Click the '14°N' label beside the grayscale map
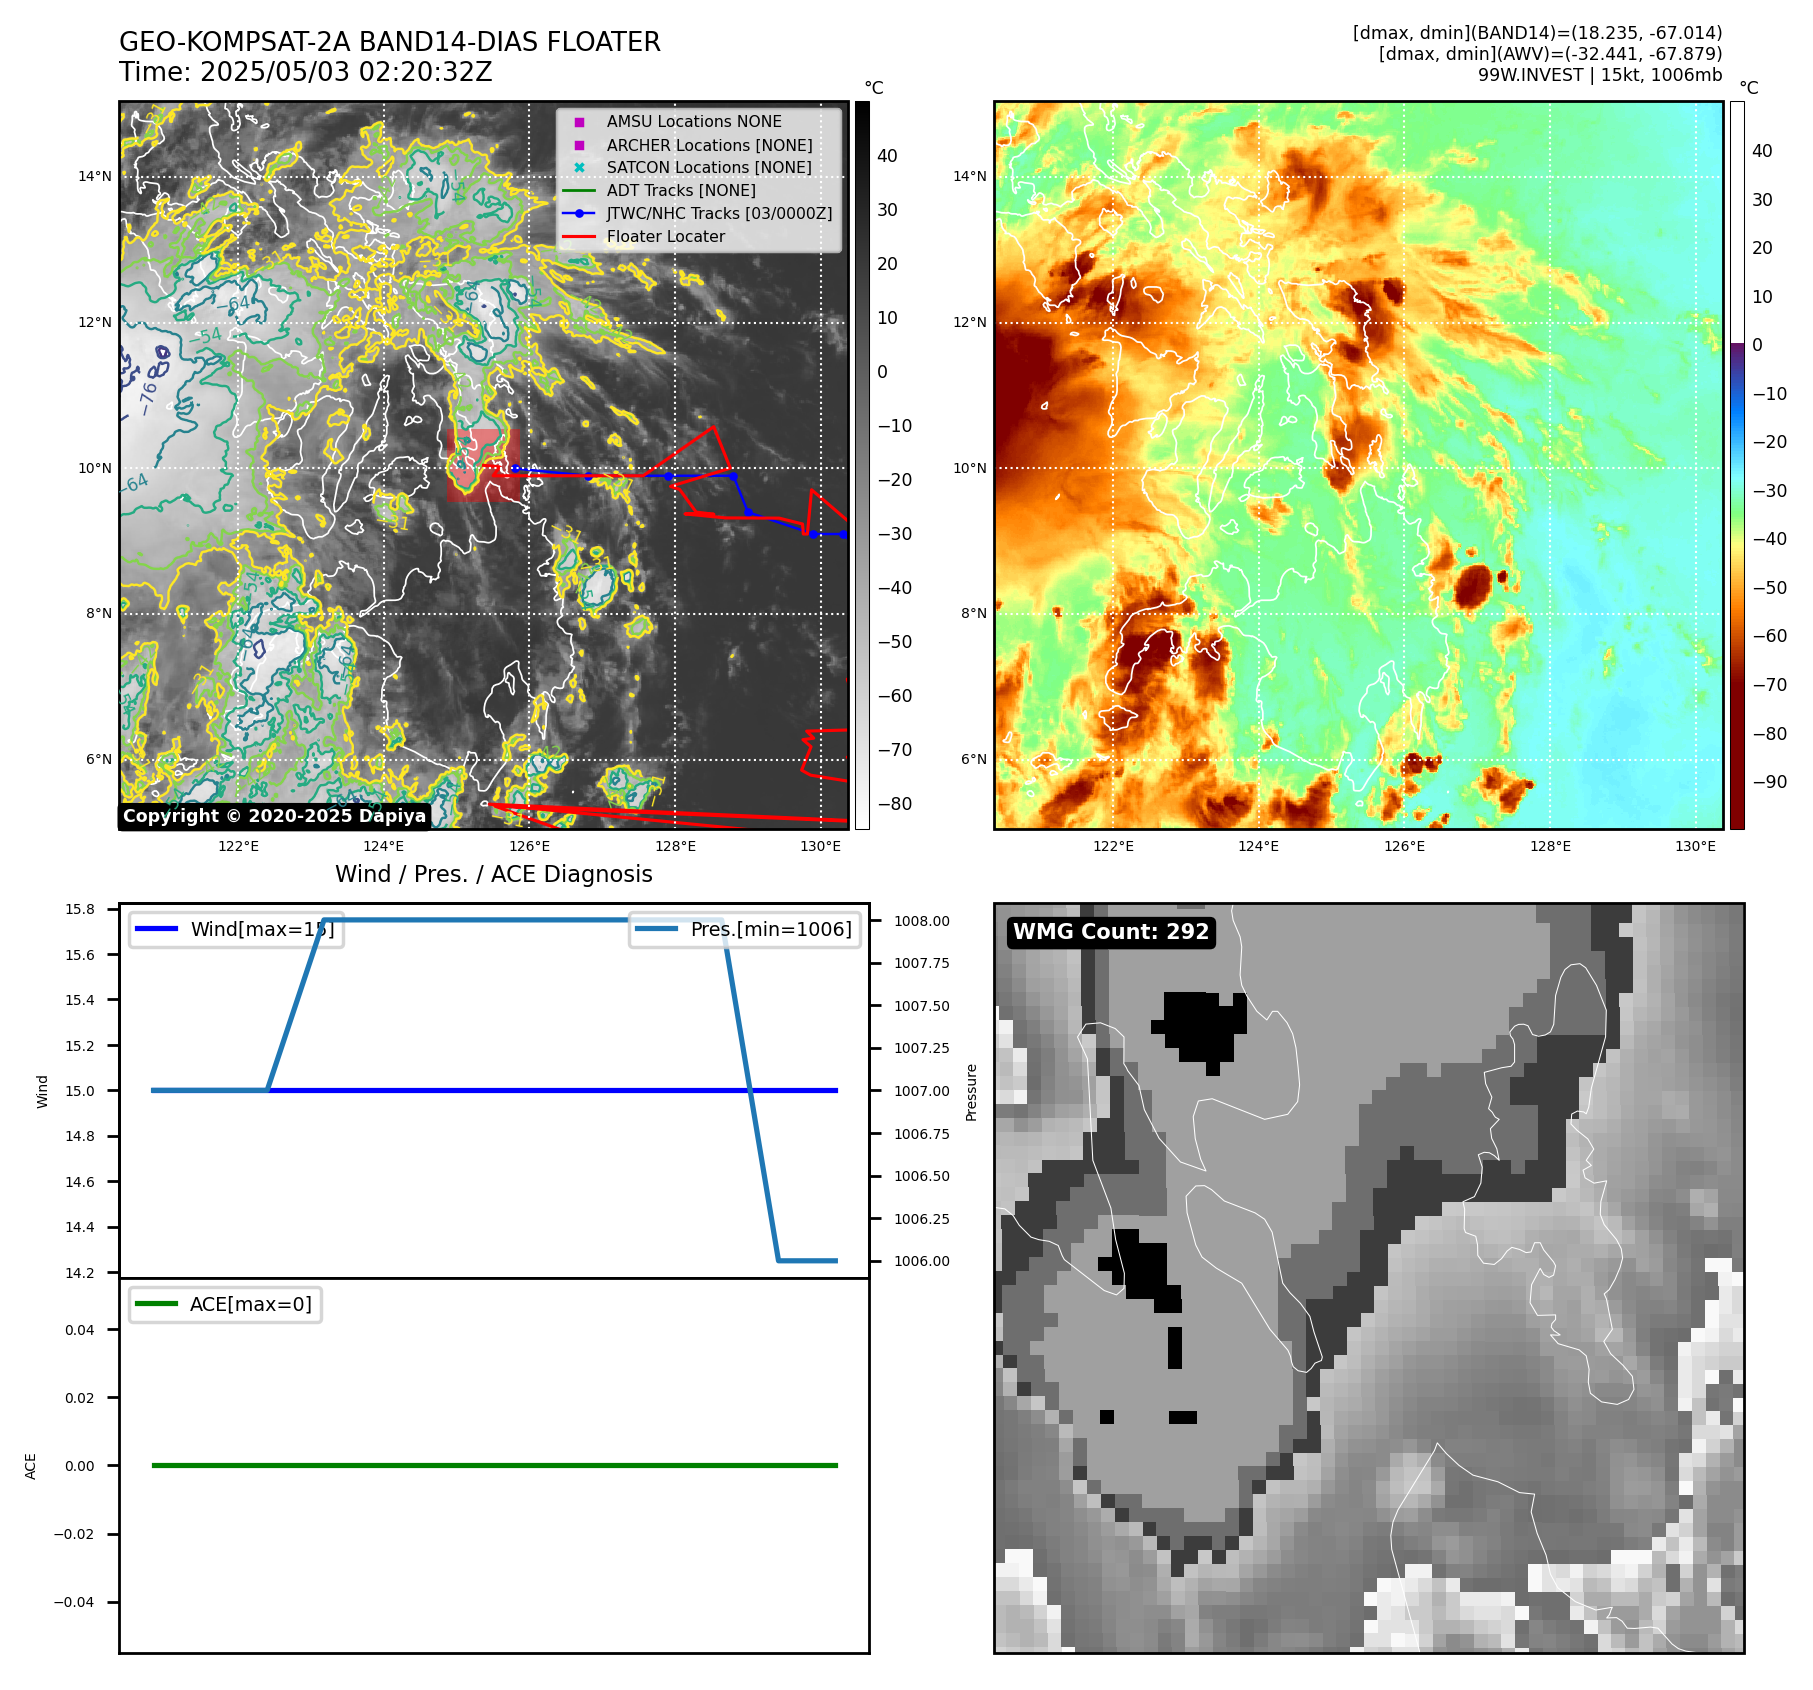Viewport: 1813px width, 1690px height. 95,176
